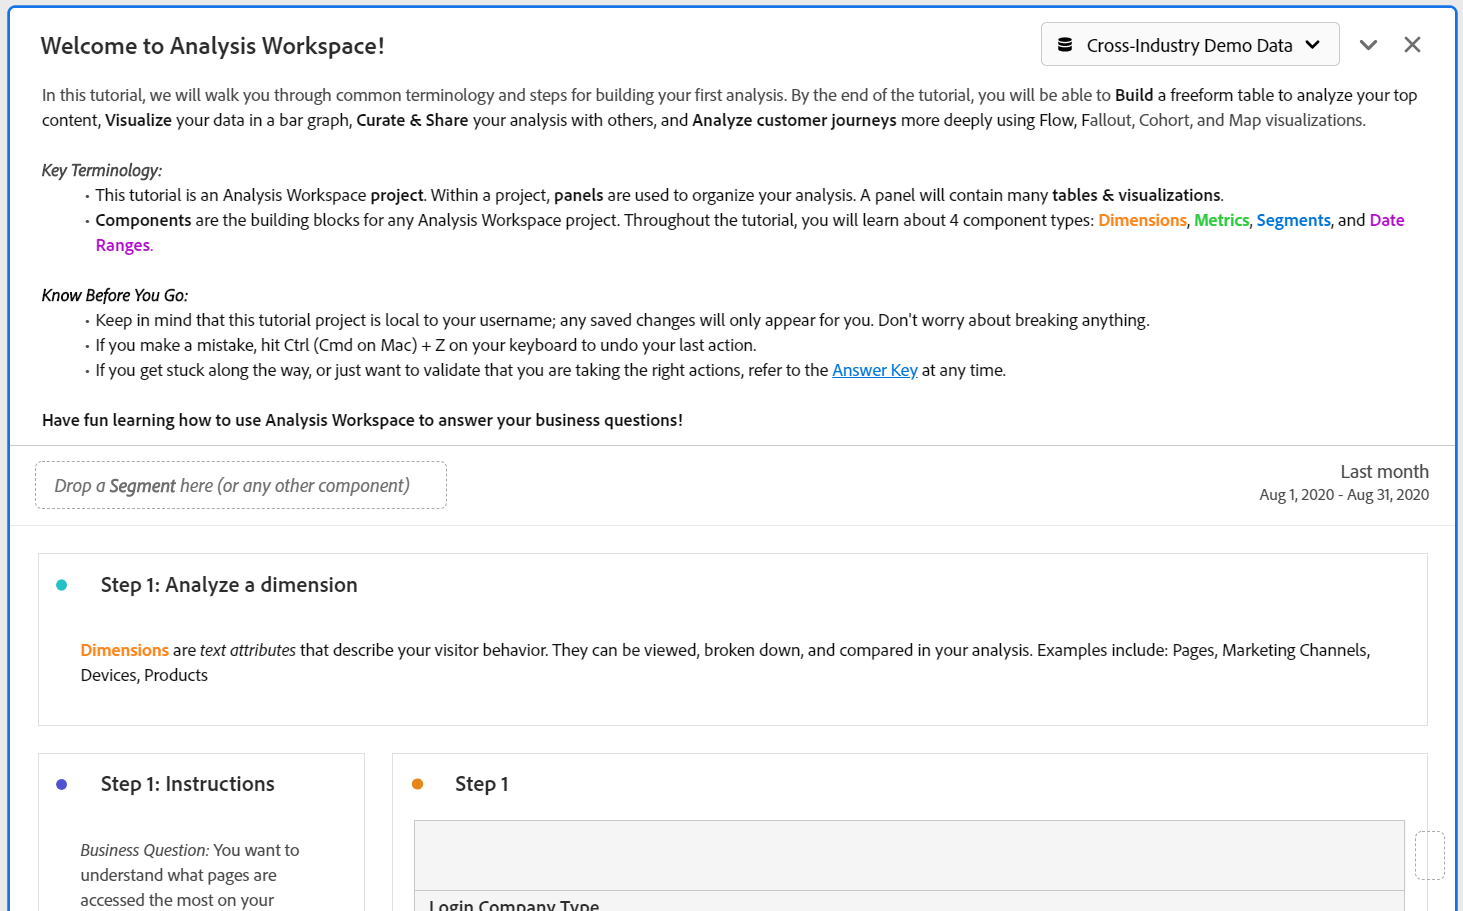
Task: Click the blue Segments term
Action: 1293,220
